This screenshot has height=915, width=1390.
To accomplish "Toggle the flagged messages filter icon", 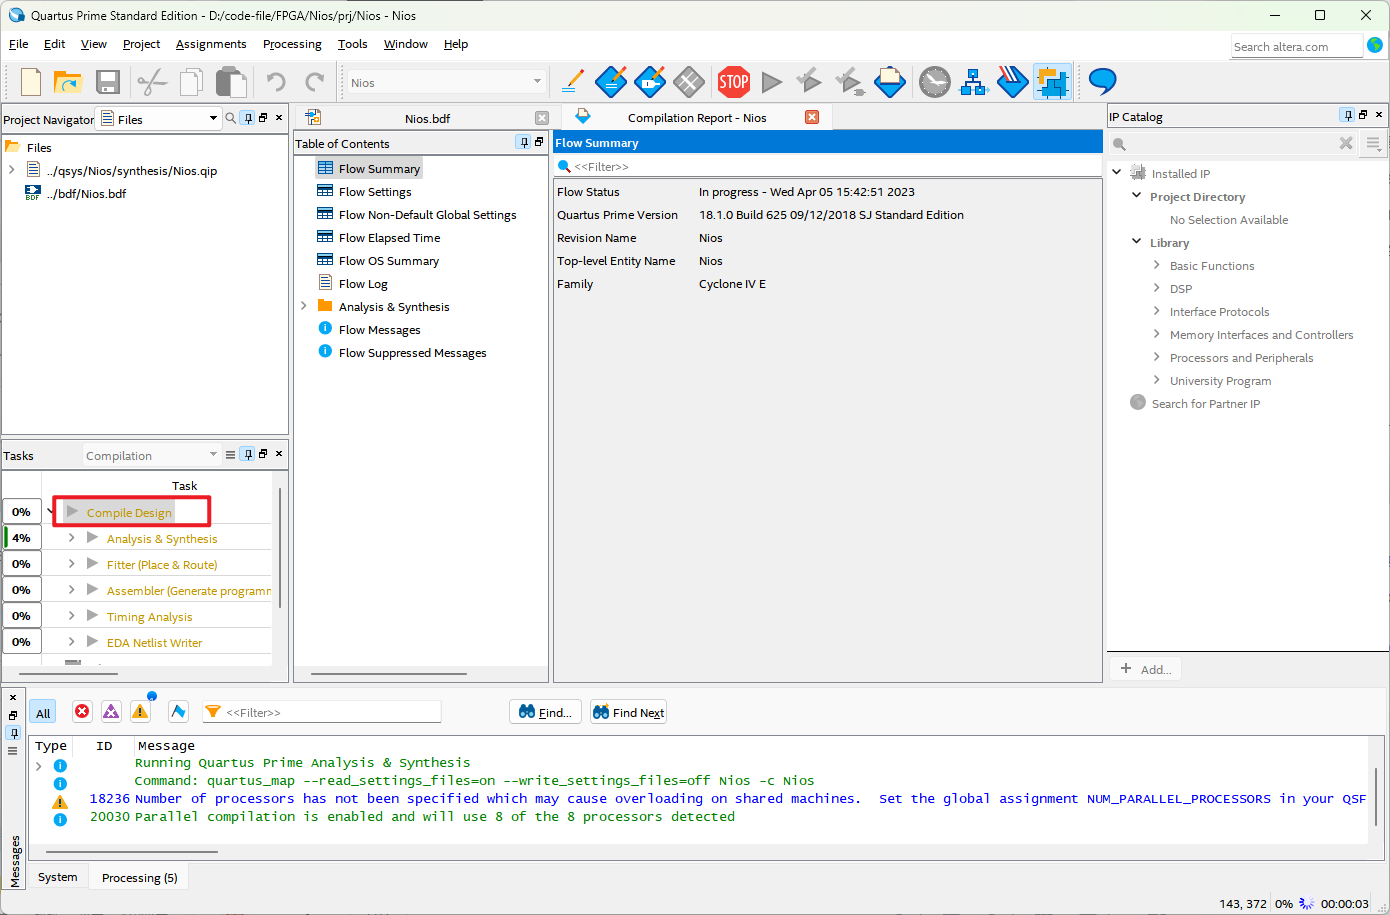I will pos(178,711).
